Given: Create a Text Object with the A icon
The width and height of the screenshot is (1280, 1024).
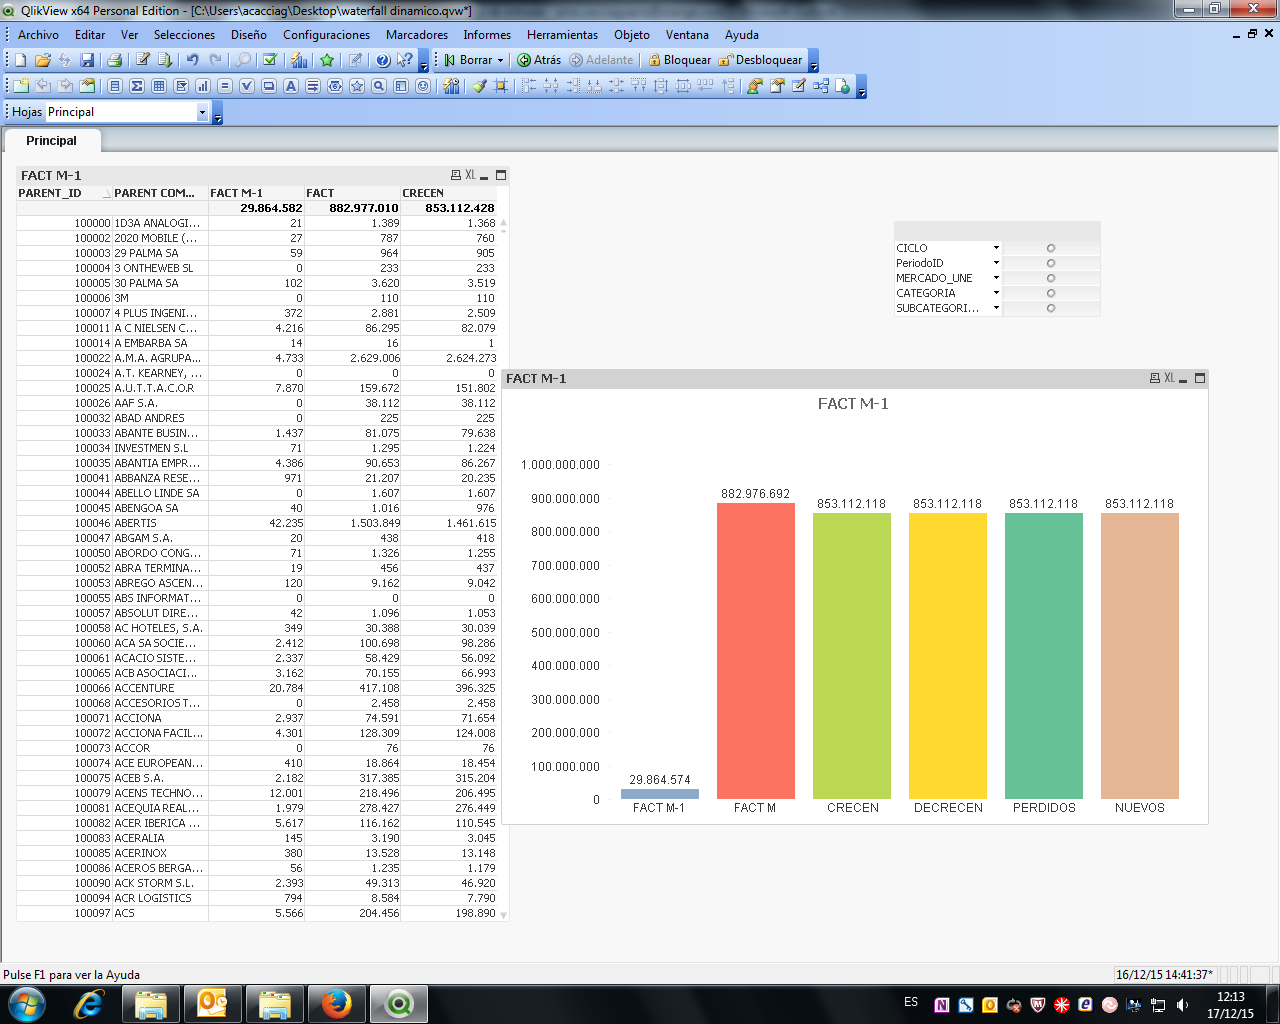Looking at the screenshot, I should pos(291,86).
